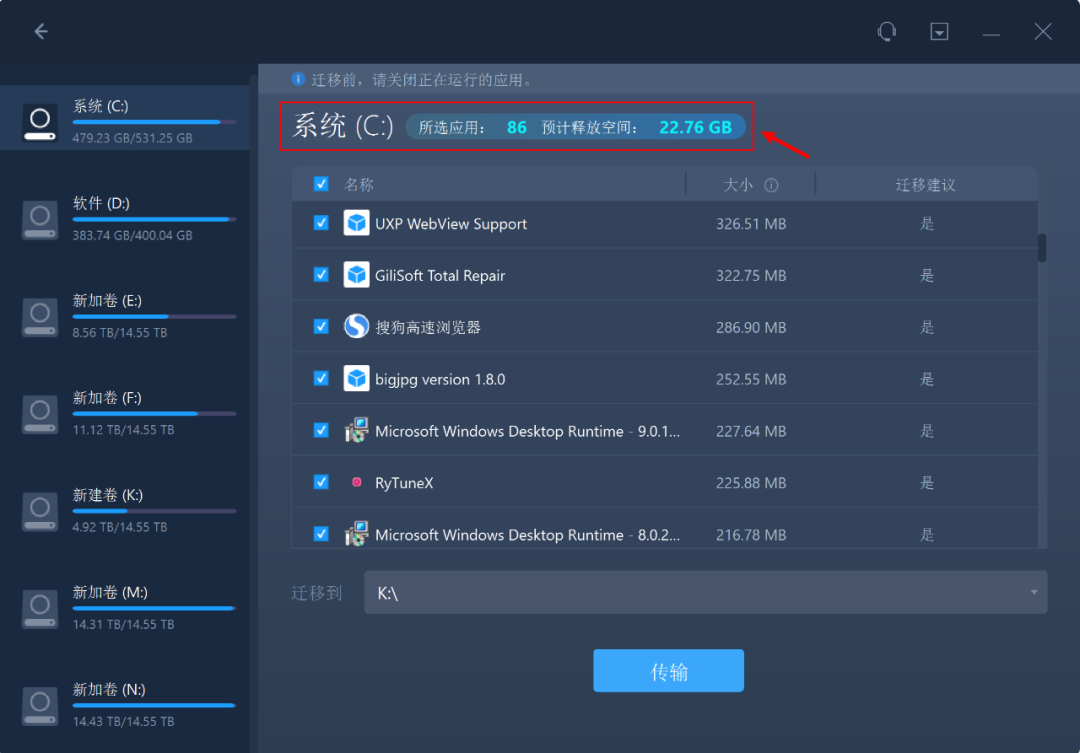Open the title bar dropdown menu icon
The image size is (1080, 753).
coord(939,31)
